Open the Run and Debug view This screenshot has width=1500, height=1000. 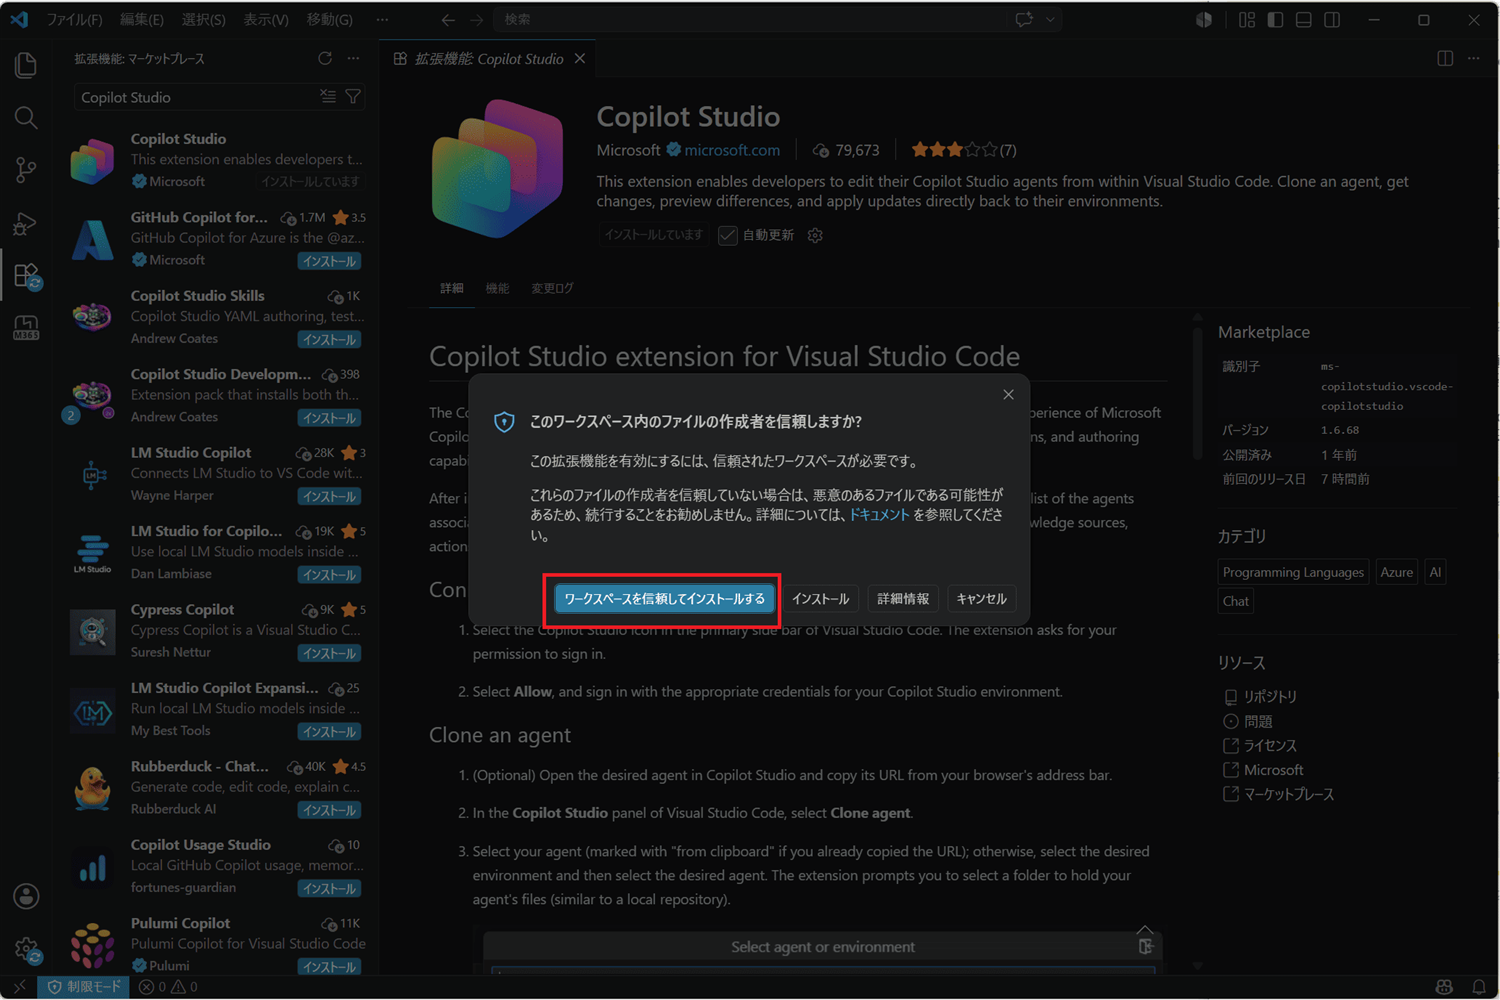[26, 223]
